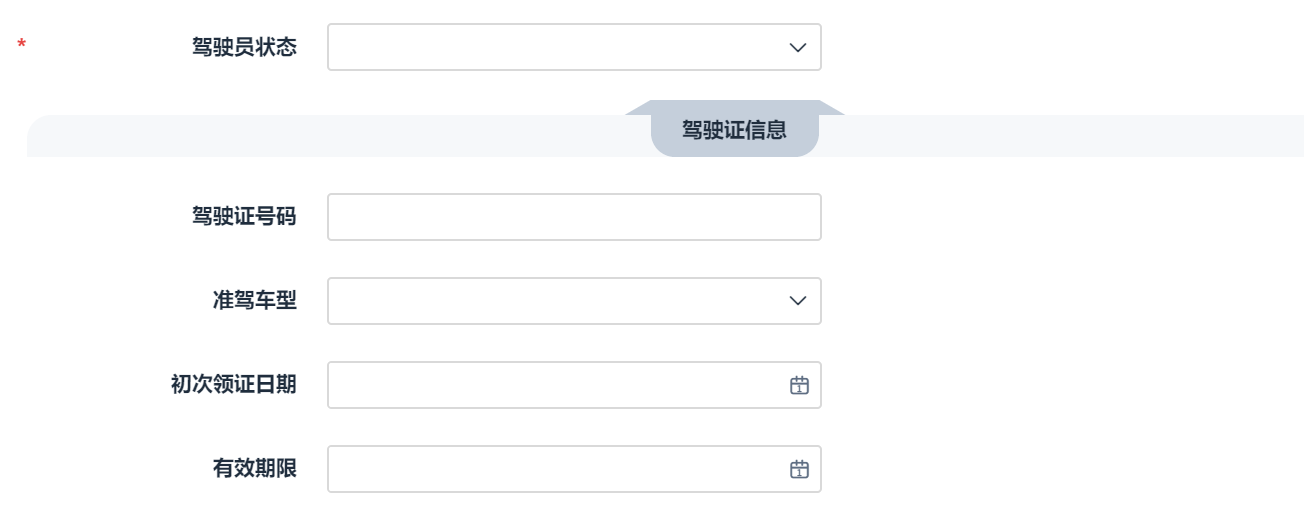Click the calendar icon in 有效期限 field
The height and width of the screenshot is (509, 1304).
[798, 469]
